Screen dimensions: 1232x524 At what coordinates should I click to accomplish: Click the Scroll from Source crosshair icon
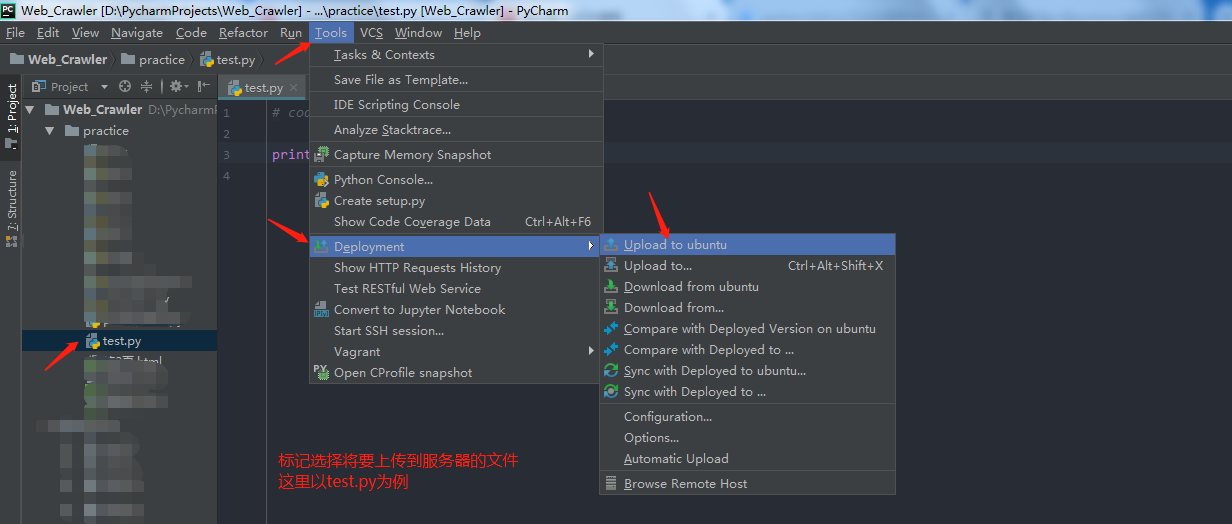point(125,87)
